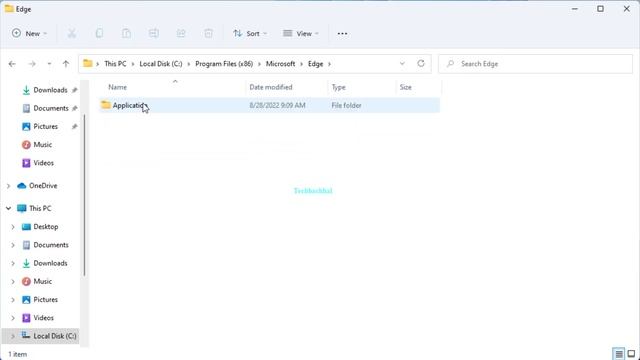Minimize the Edge folder window

coord(575,9)
